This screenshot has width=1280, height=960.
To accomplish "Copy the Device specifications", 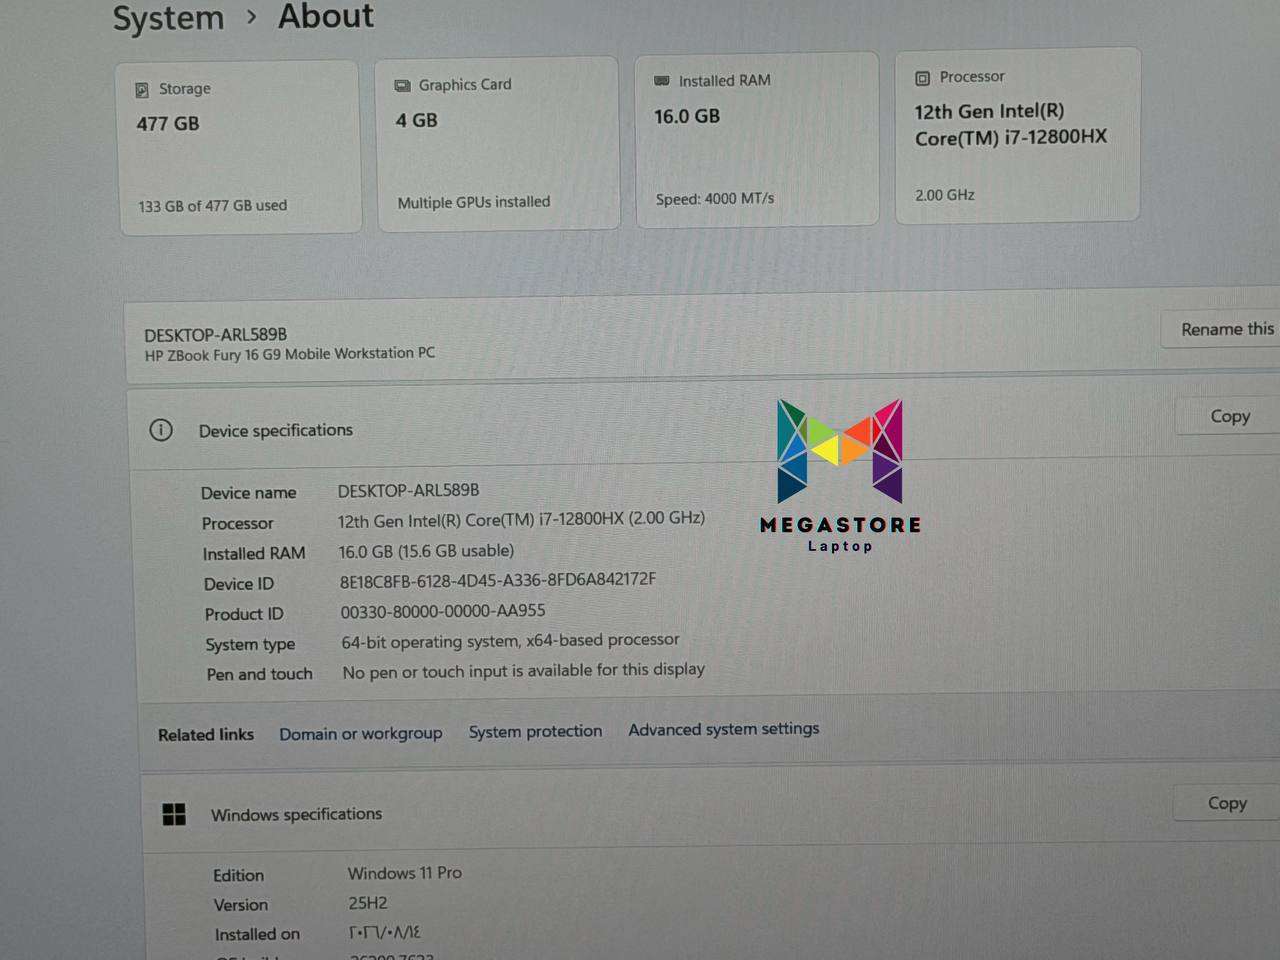I will (x=1228, y=416).
